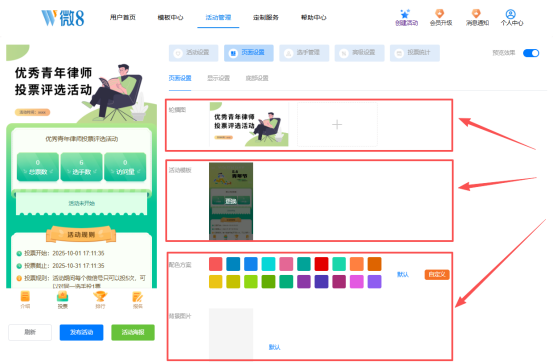
Task: Go to 模板中心 in top navigation
Action: pyautogui.click(x=170, y=17)
